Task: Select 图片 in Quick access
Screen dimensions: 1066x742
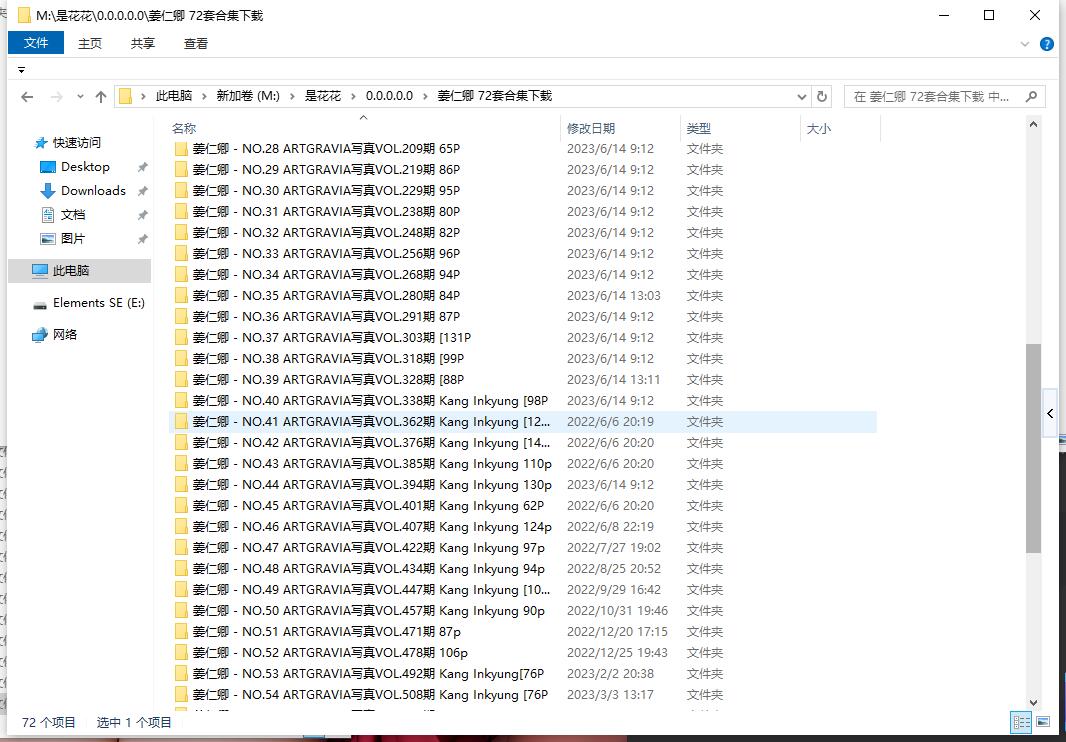Action: point(73,239)
